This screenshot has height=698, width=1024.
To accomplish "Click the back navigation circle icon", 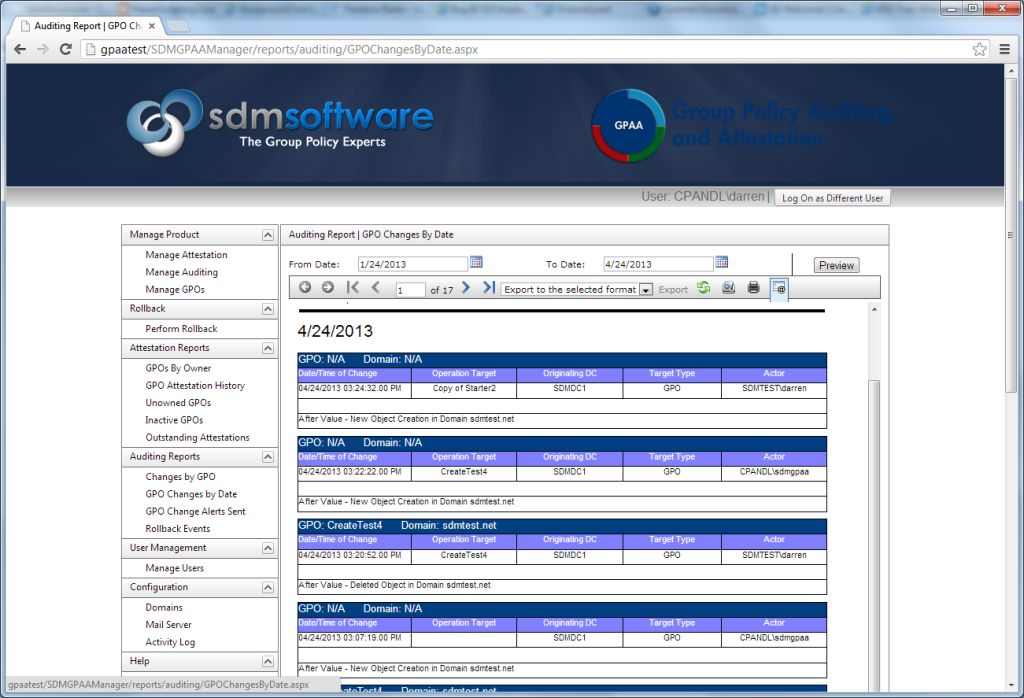I will (306, 286).
